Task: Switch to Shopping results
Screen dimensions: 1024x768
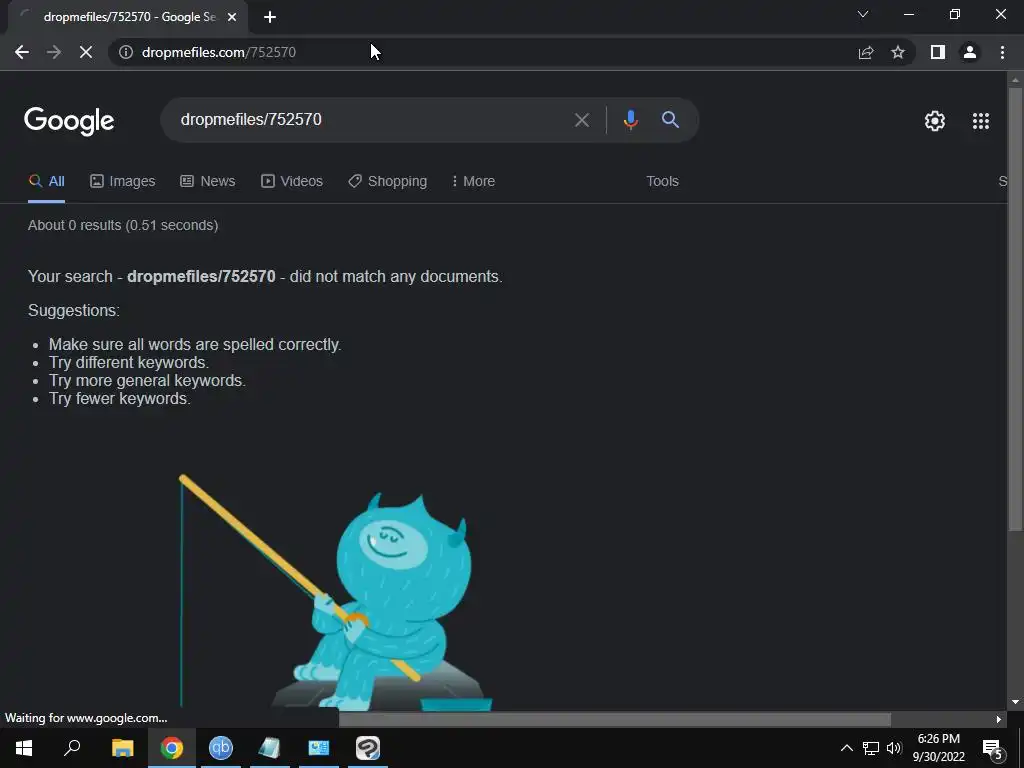Action: coord(387,182)
